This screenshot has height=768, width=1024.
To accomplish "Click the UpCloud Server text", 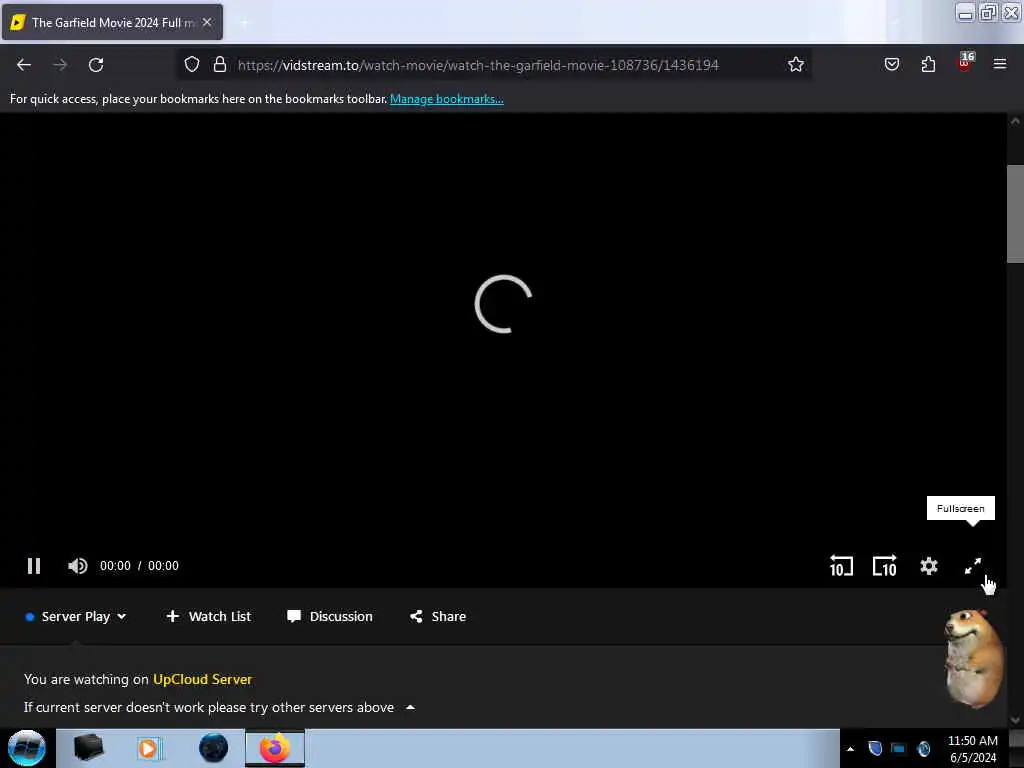I will click(x=202, y=679).
